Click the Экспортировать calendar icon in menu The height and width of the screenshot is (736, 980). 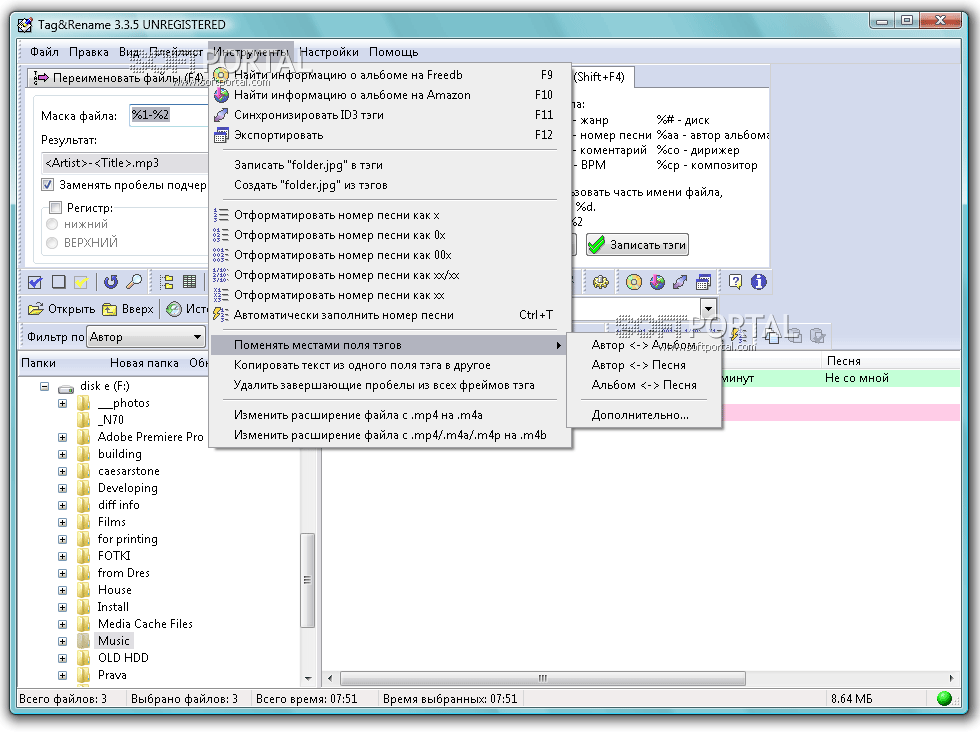coord(221,135)
